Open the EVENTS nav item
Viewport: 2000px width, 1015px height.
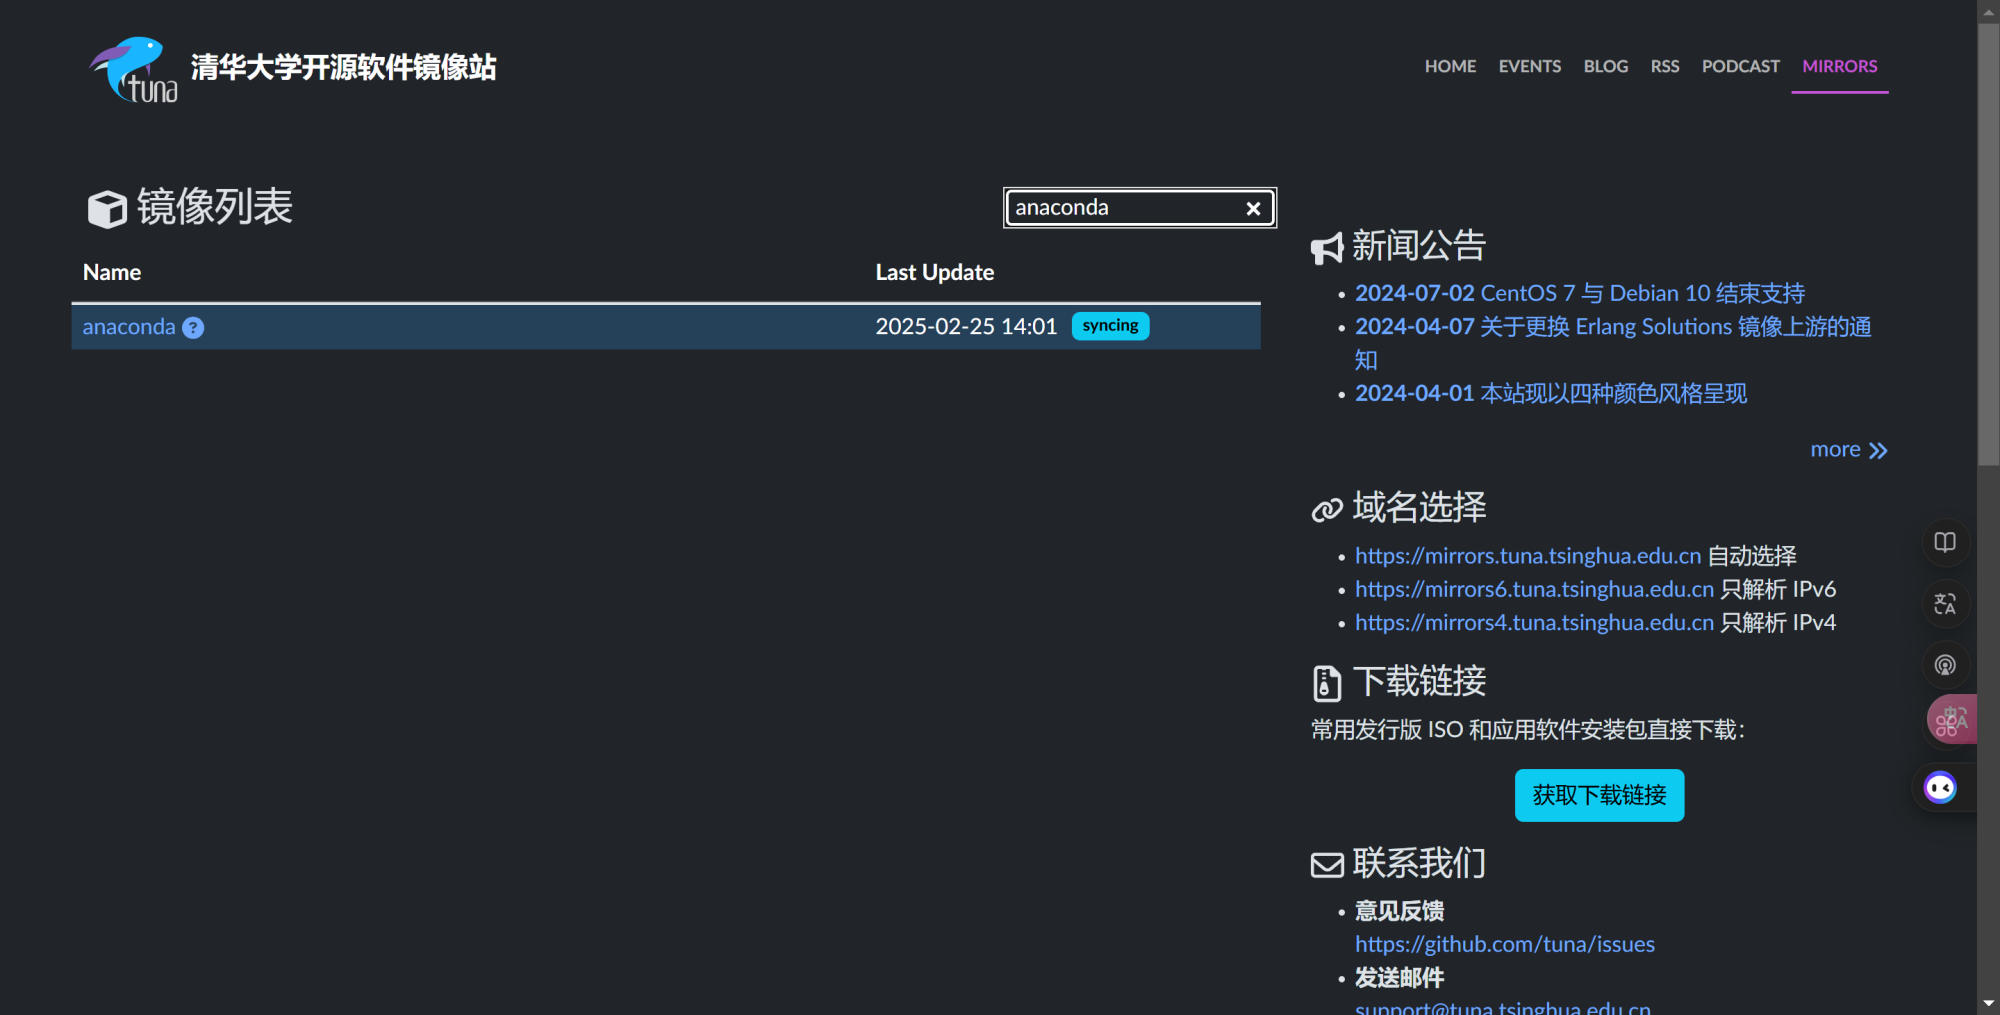(x=1529, y=66)
